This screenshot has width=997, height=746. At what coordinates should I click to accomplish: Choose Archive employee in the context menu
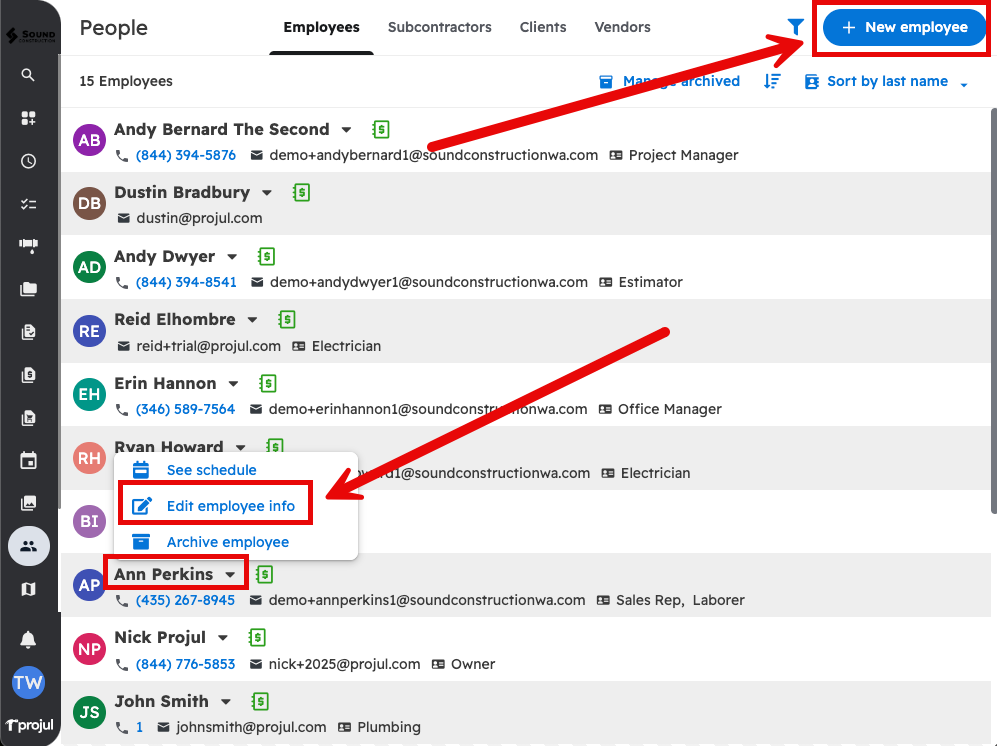click(x=227, y=542)
